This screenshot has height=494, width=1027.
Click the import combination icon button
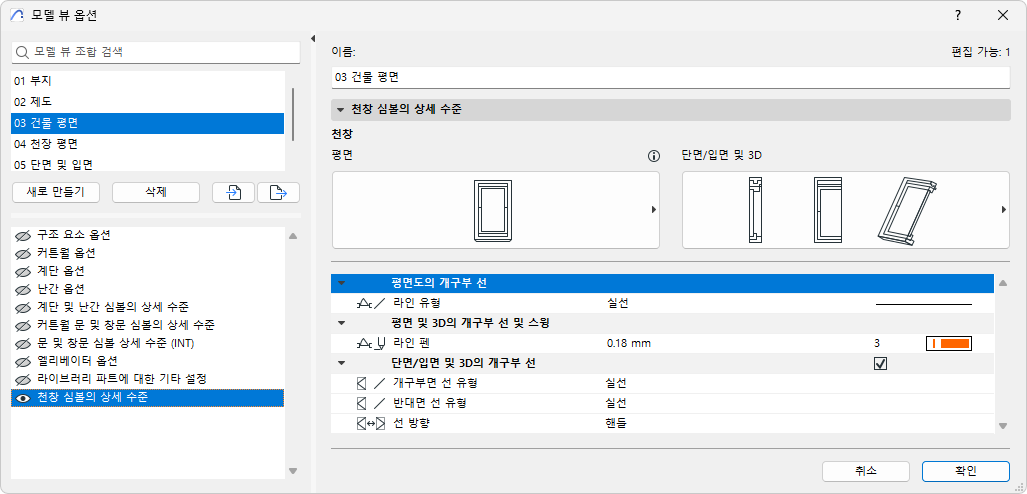[x=234, y=192]
